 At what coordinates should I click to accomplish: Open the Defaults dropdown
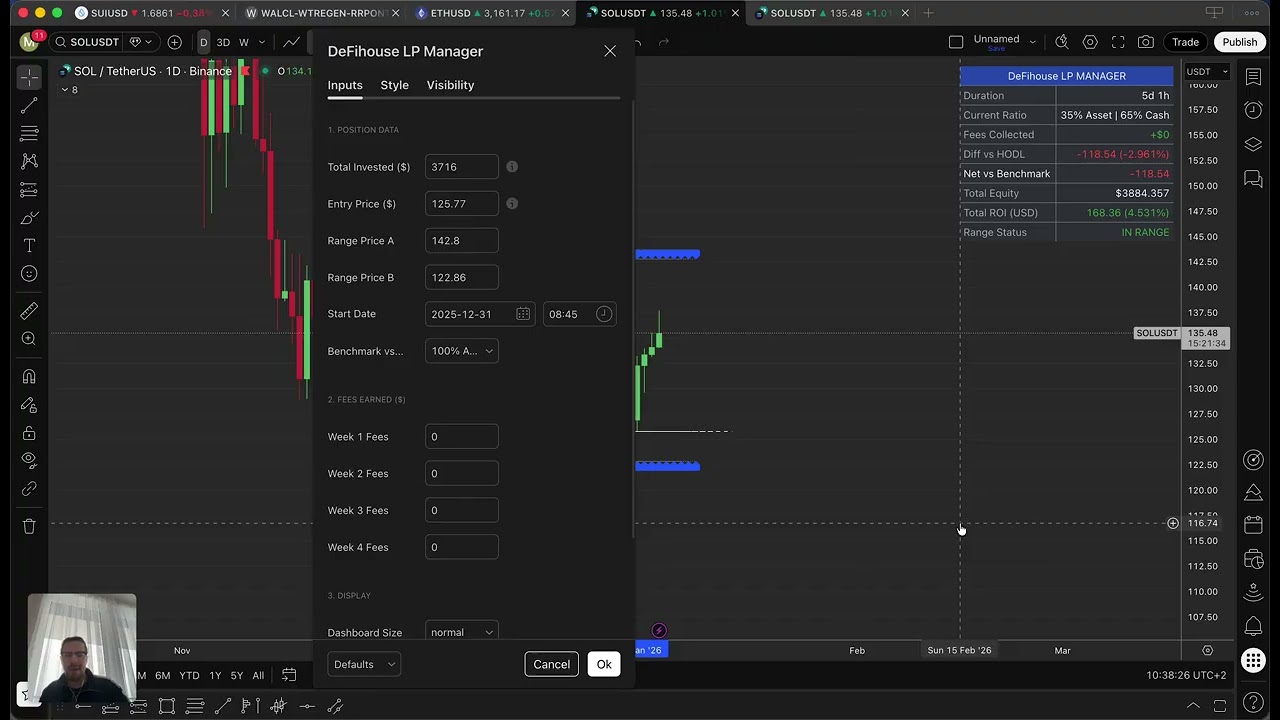[364, 664]
